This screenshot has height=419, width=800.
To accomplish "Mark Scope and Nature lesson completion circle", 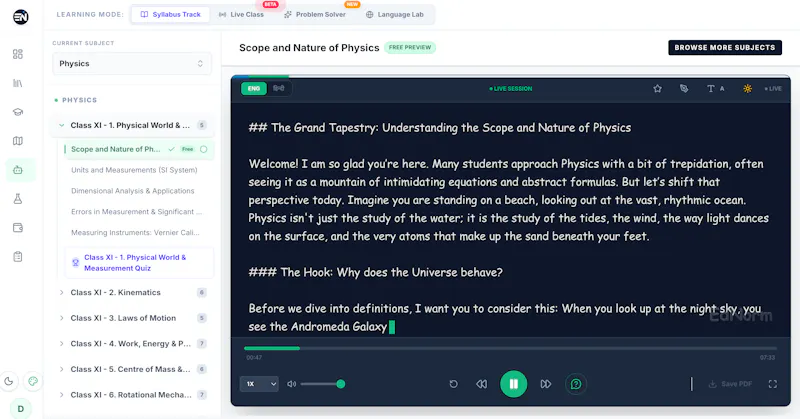I will click(x=204, y=150).
